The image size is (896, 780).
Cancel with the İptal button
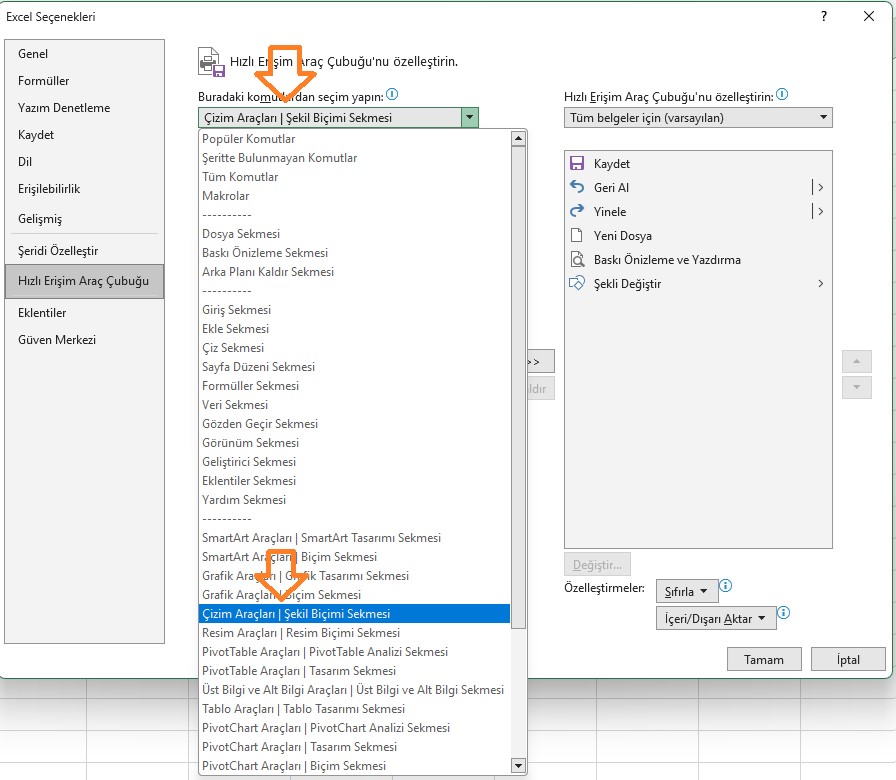click(x=848, y=659)
